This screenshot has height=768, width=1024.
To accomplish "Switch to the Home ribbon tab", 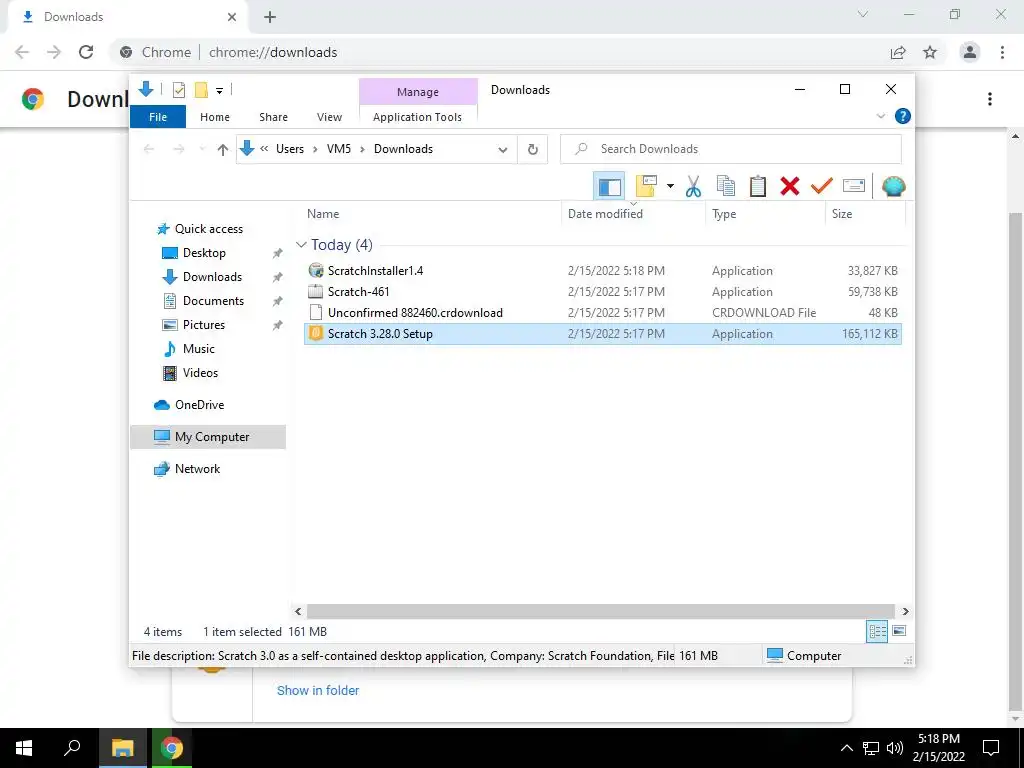I will click(215, 117).
